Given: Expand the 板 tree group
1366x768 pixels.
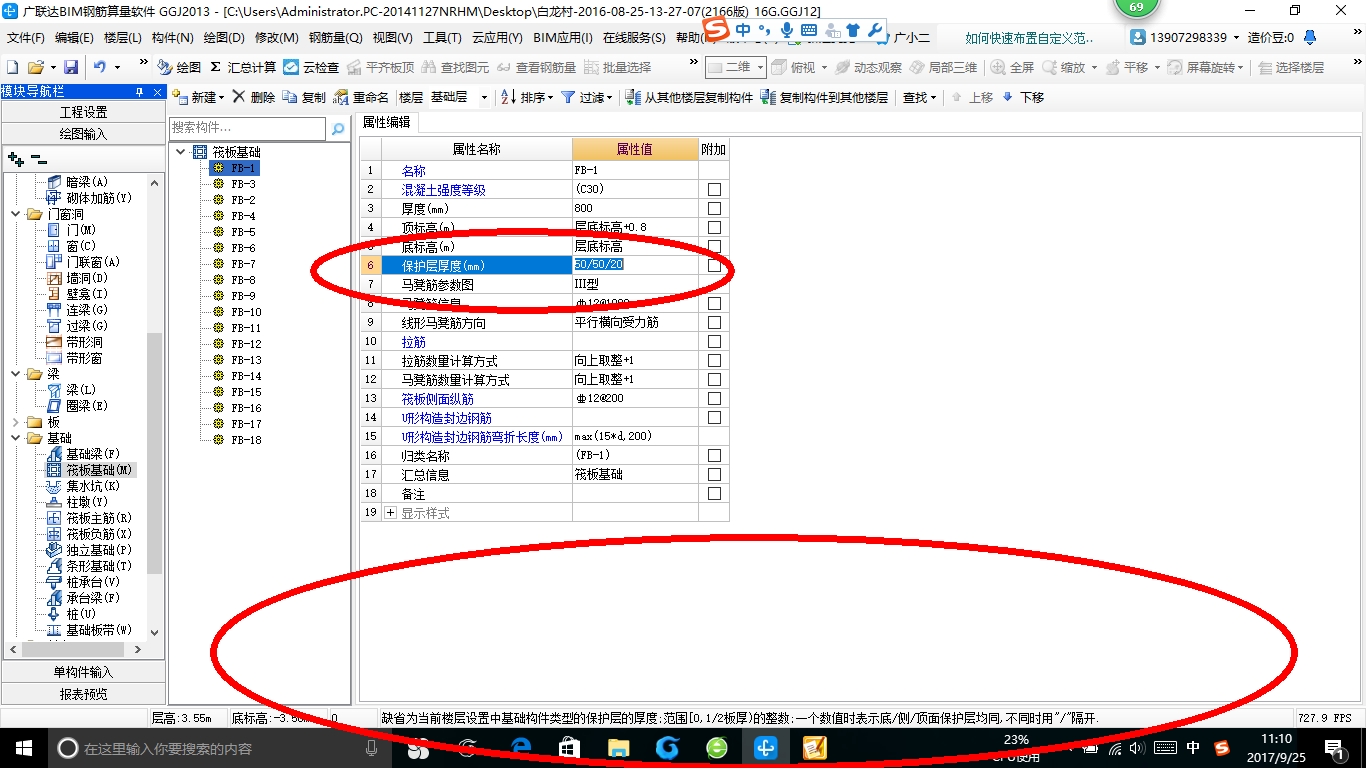Looking at the screenshot, I should (15, 422).
